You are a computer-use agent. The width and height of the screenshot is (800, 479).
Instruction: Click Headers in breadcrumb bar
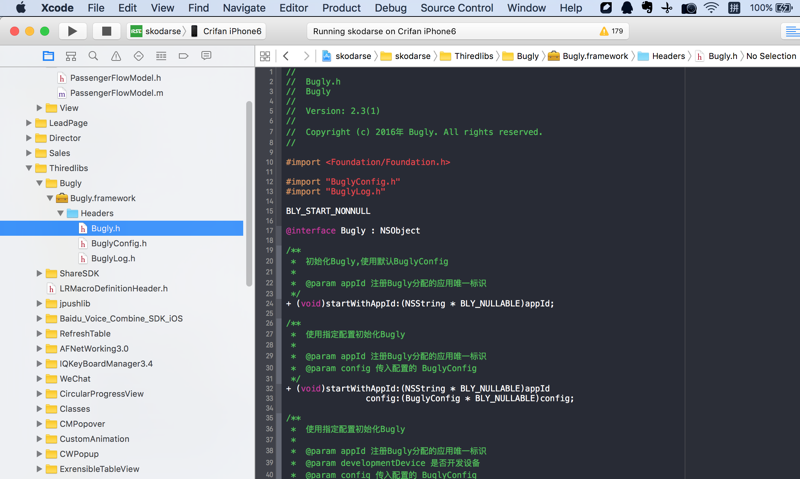coord(662,56)
